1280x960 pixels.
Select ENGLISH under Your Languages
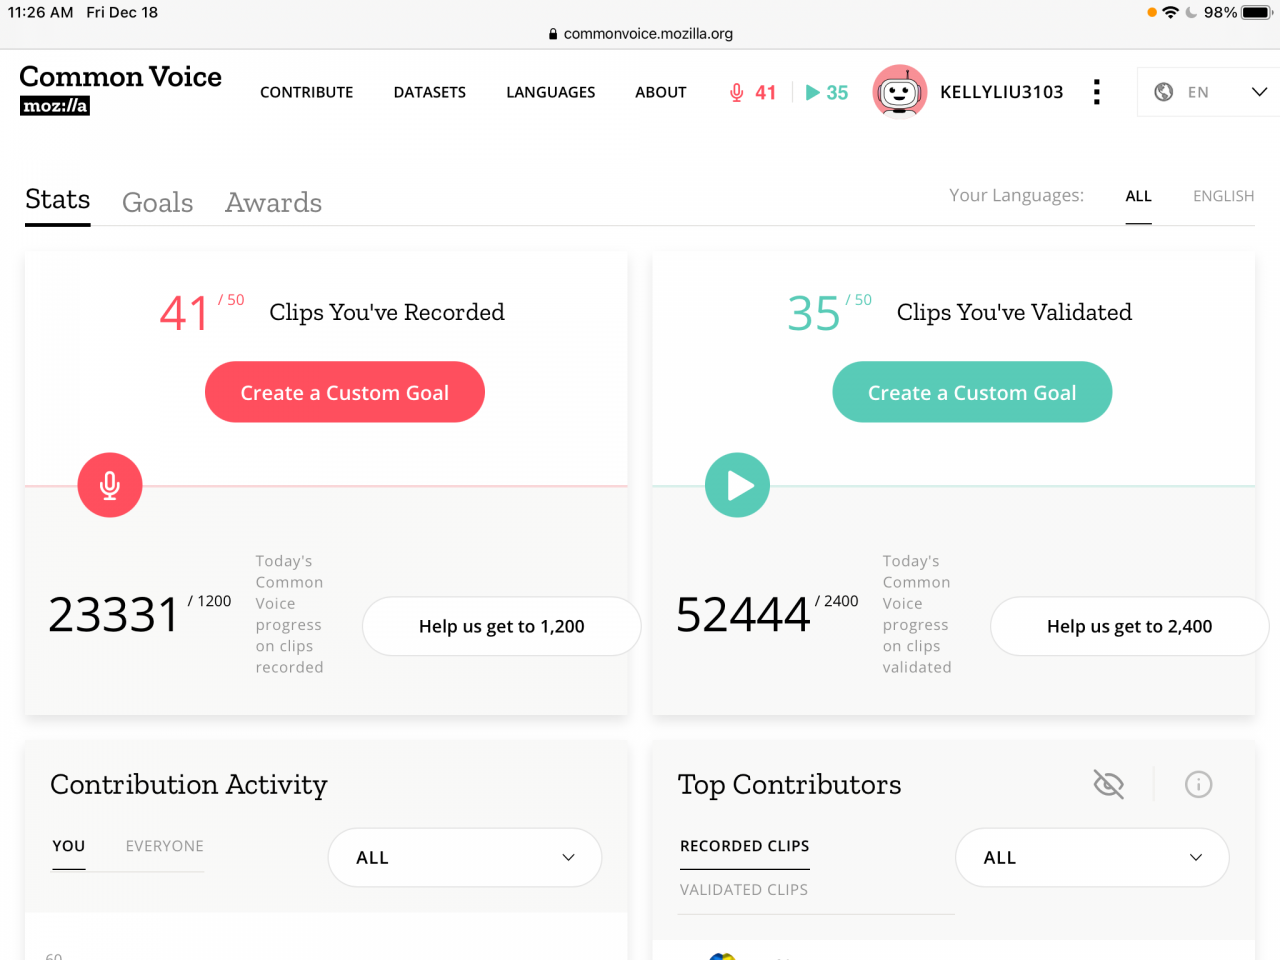tap(1223, 196)
